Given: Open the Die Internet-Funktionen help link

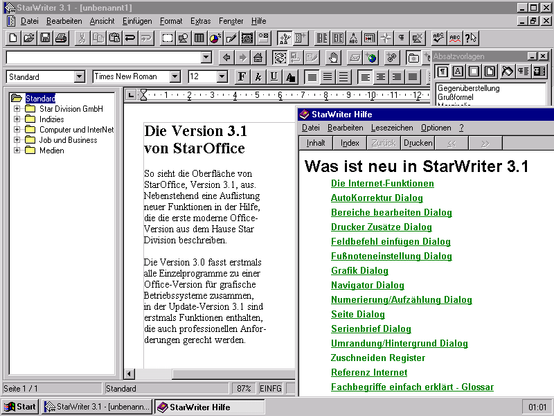Looking at the screenshot, I should [382, 183].
